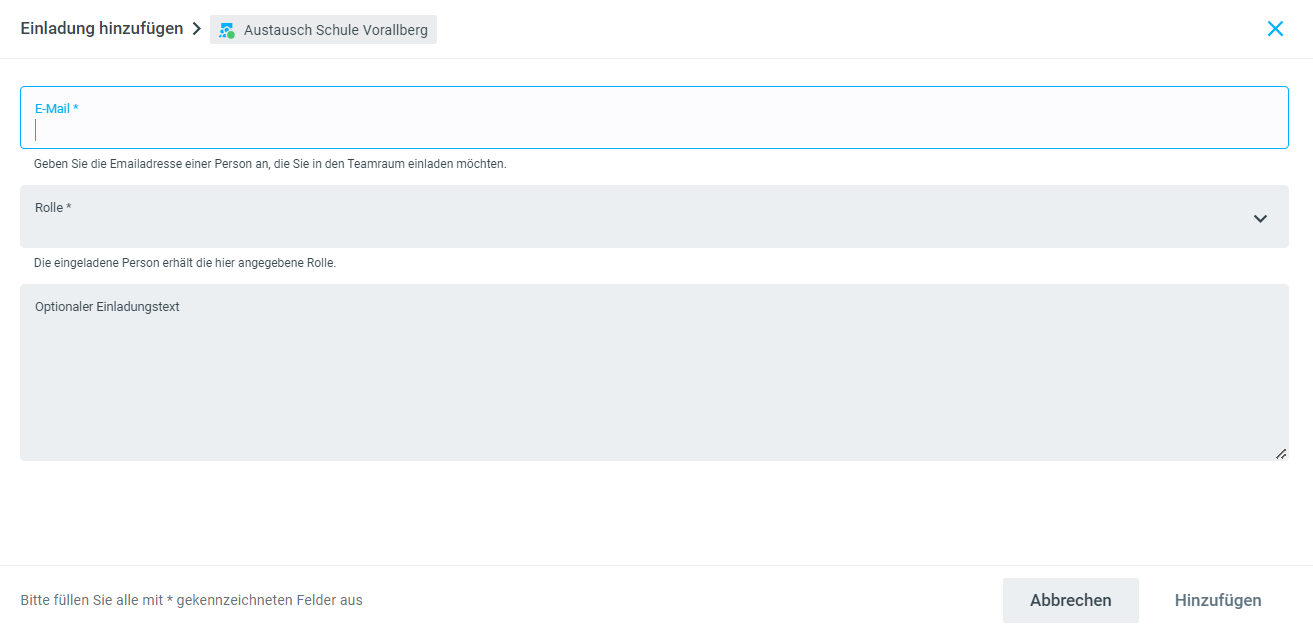The height and width of the screenshot is (632, 1313).
Task: Place the cursor at the E-Mail text caret
Action: click(x=36, y=130)
